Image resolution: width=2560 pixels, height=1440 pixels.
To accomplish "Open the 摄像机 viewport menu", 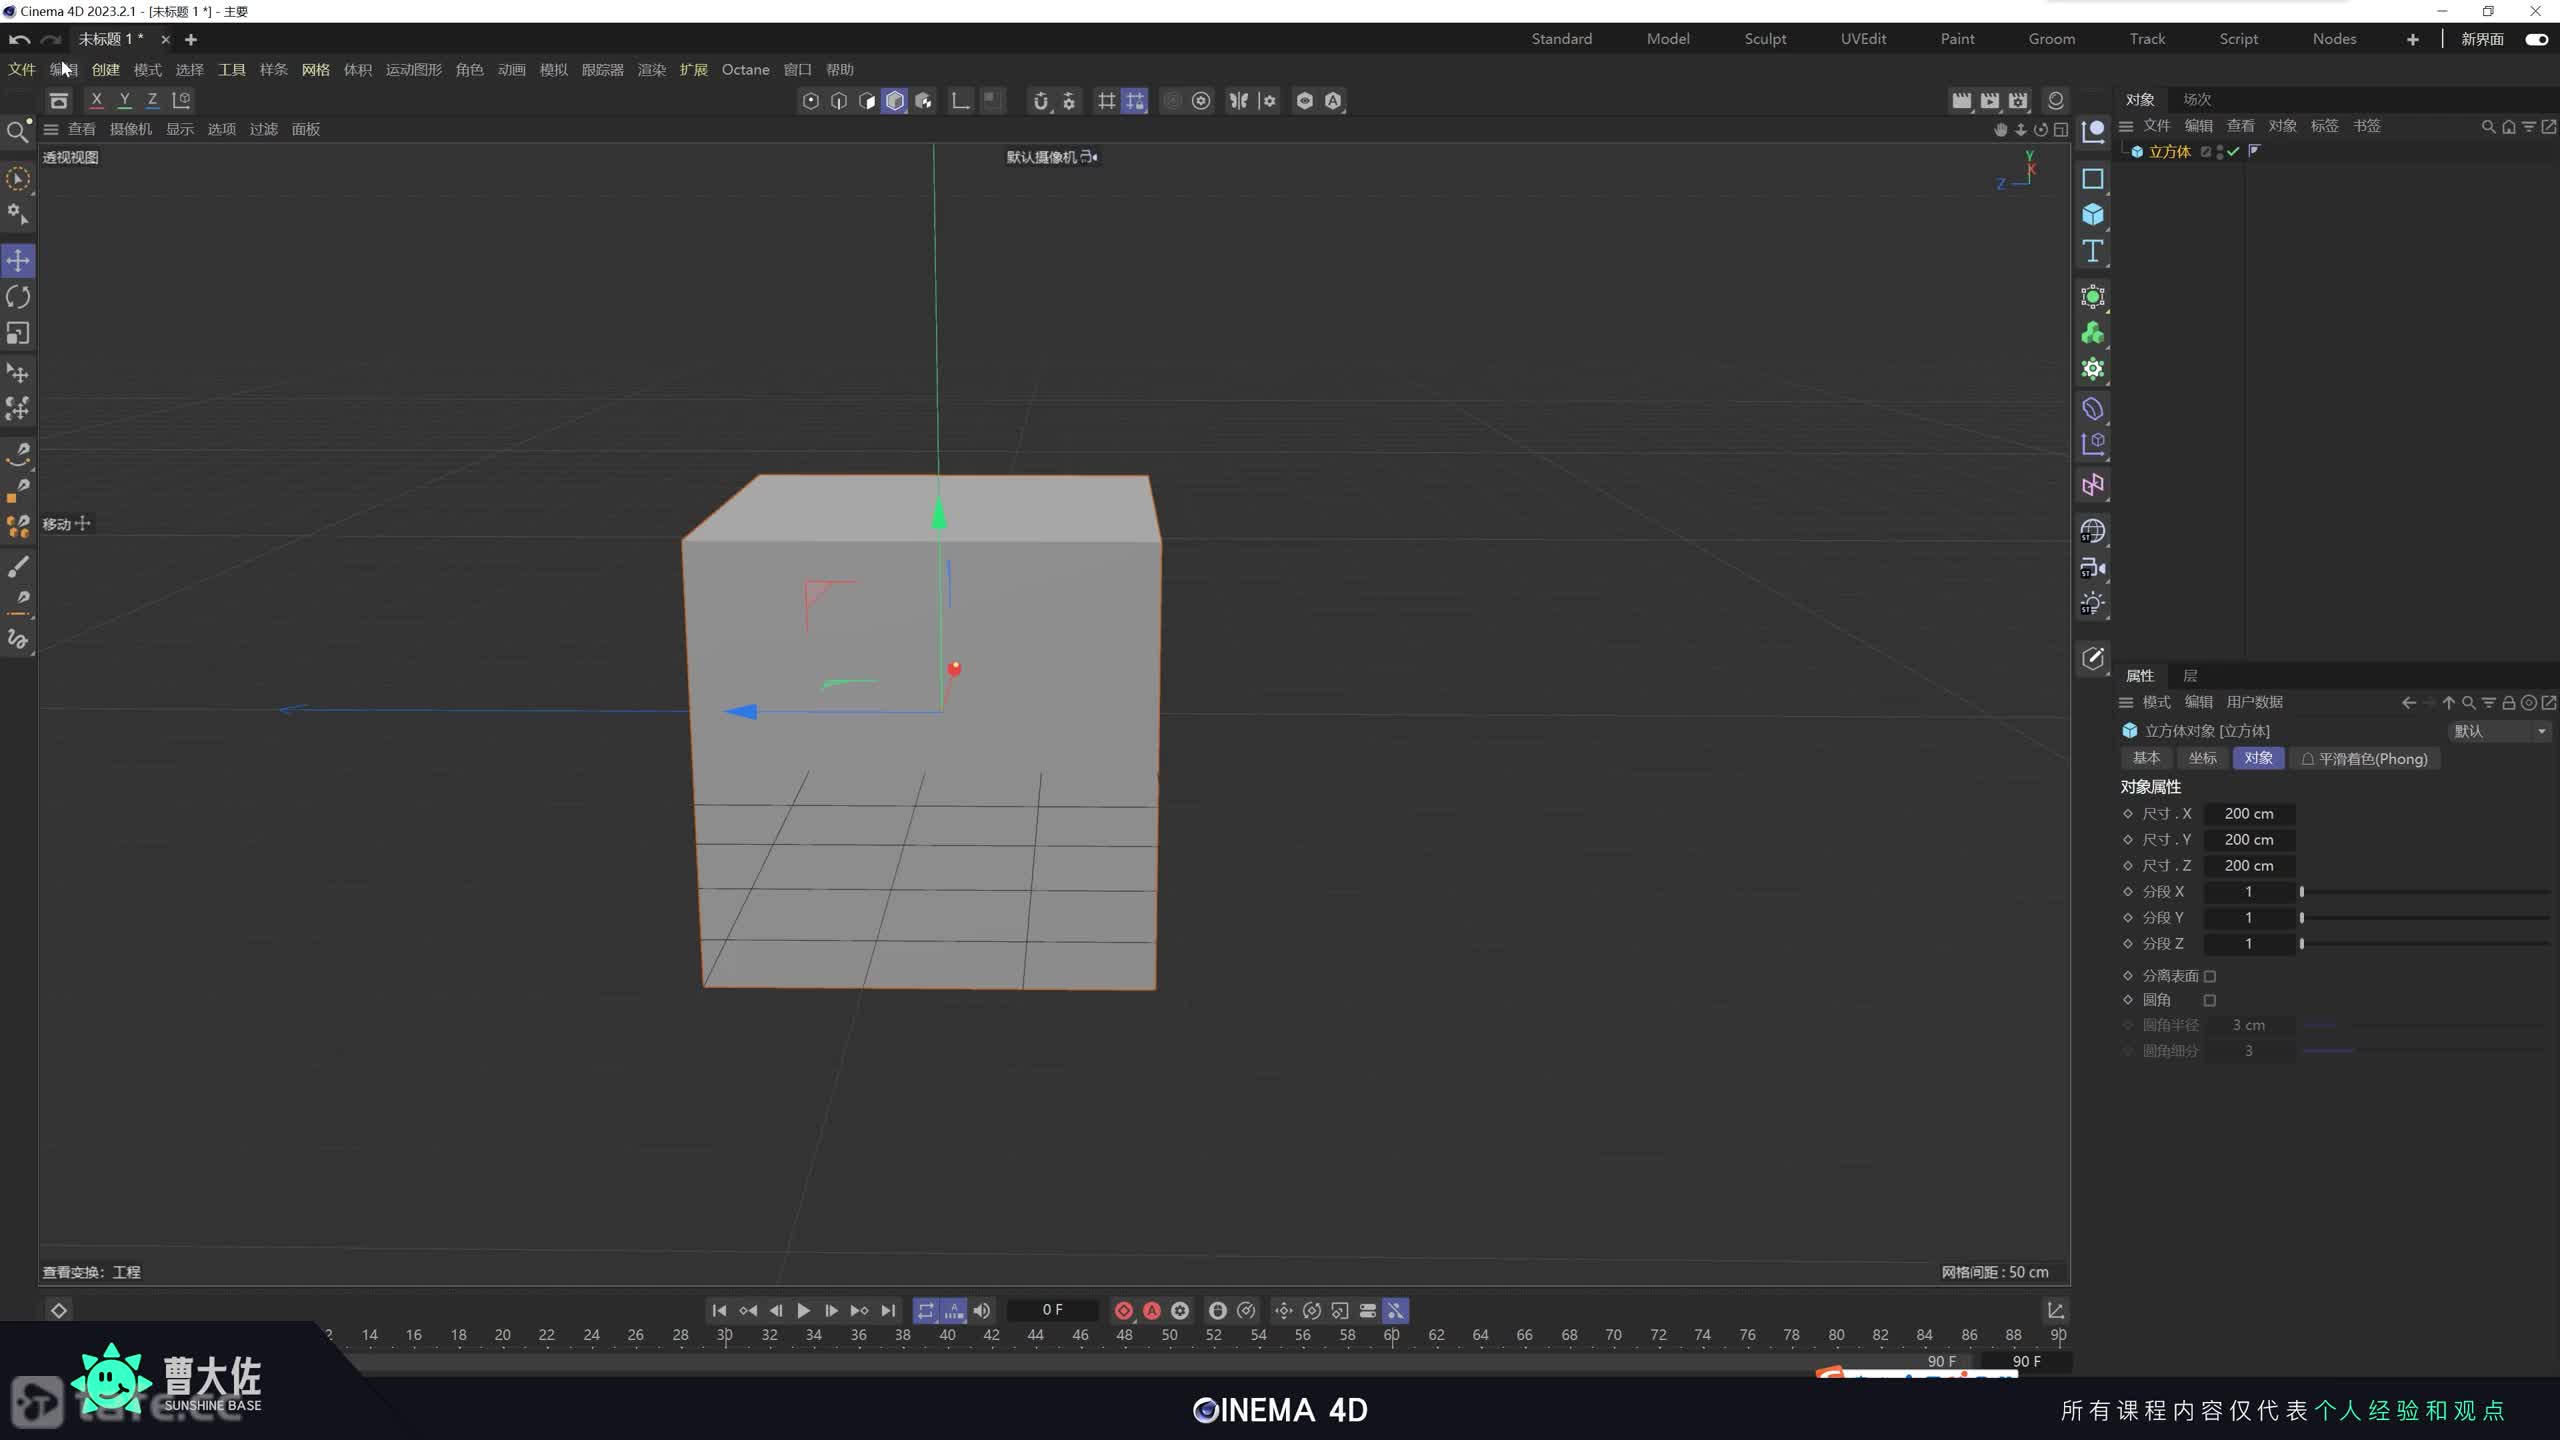I will click(x=130, y=129).
